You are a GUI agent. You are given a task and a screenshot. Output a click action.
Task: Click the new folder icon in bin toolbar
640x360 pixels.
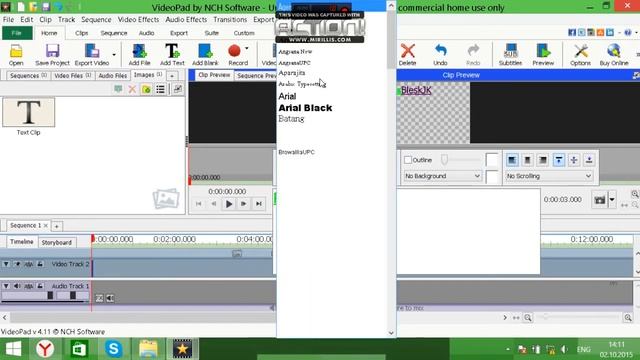pyautogui.click(x=146, y=89)
